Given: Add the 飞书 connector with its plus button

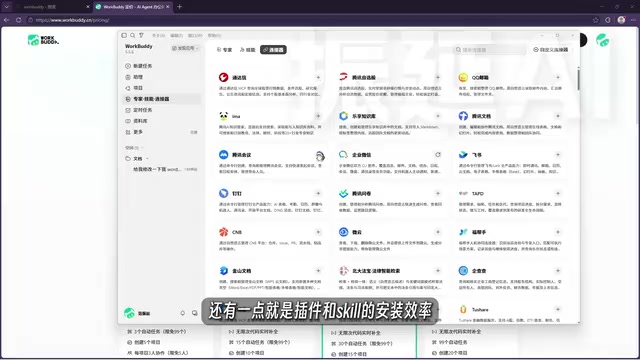Looking at the screenshot, I should [558, 155].
